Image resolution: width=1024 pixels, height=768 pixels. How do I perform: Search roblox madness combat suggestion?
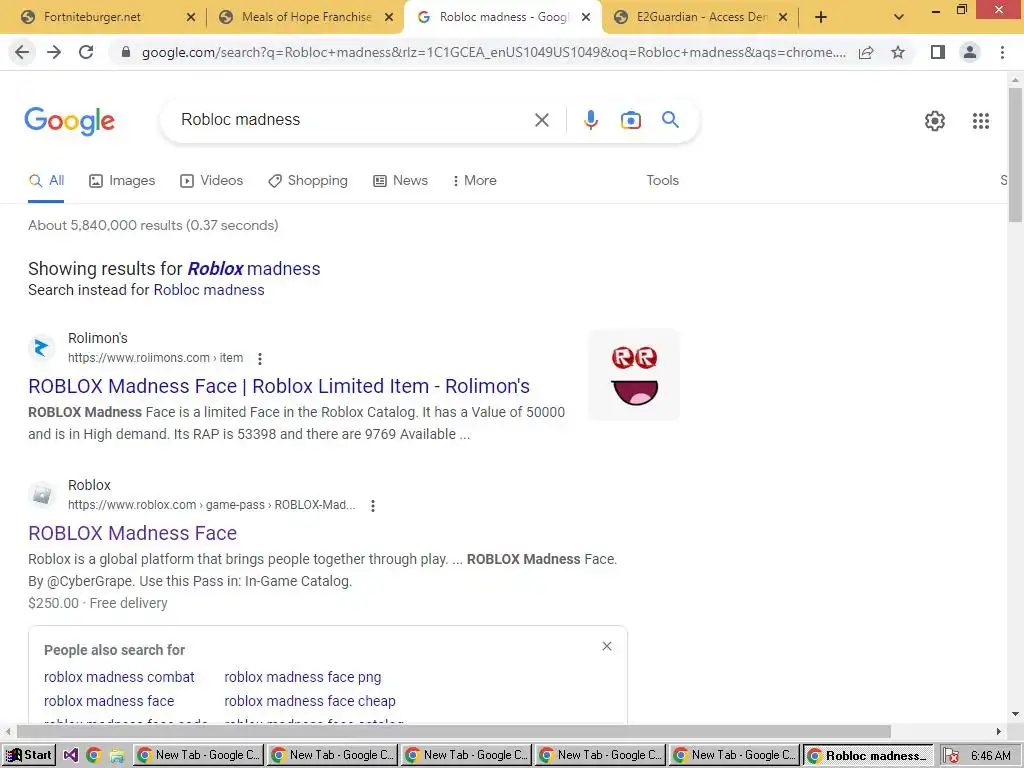click(x=120, y=677)
